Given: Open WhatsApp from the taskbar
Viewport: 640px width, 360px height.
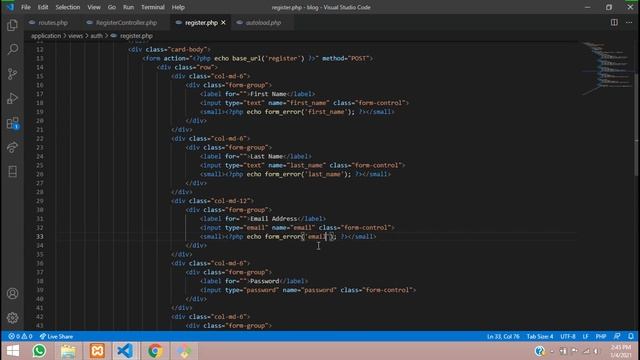Looking at the screenshot, I should (39, 351).
